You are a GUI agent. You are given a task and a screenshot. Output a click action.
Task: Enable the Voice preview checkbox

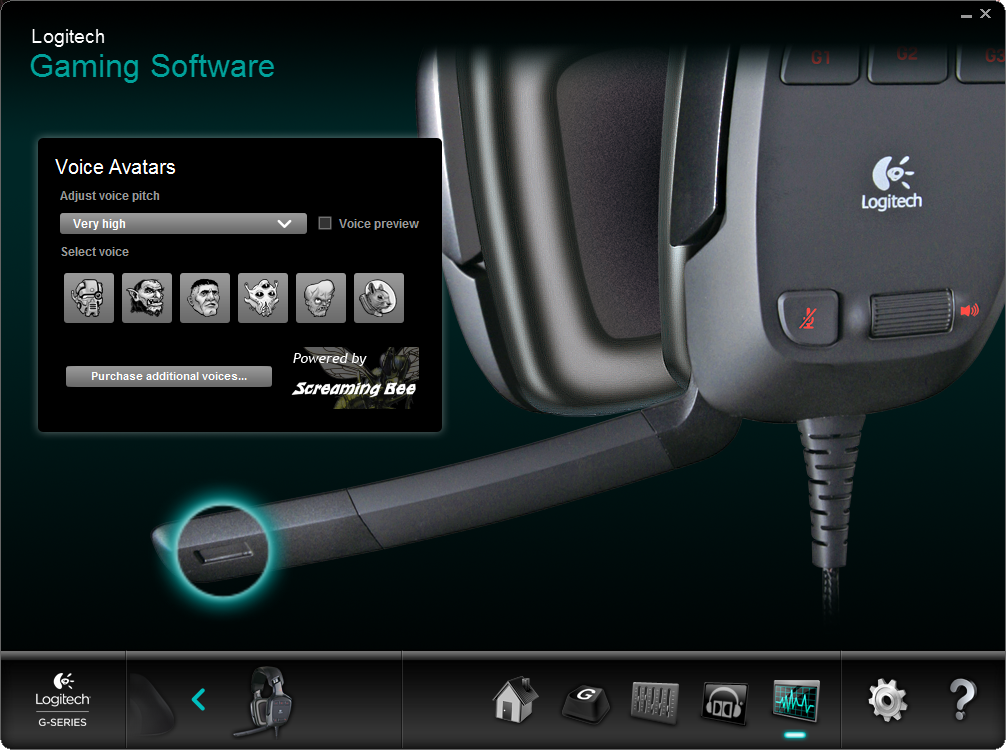[x=325, y=223]
